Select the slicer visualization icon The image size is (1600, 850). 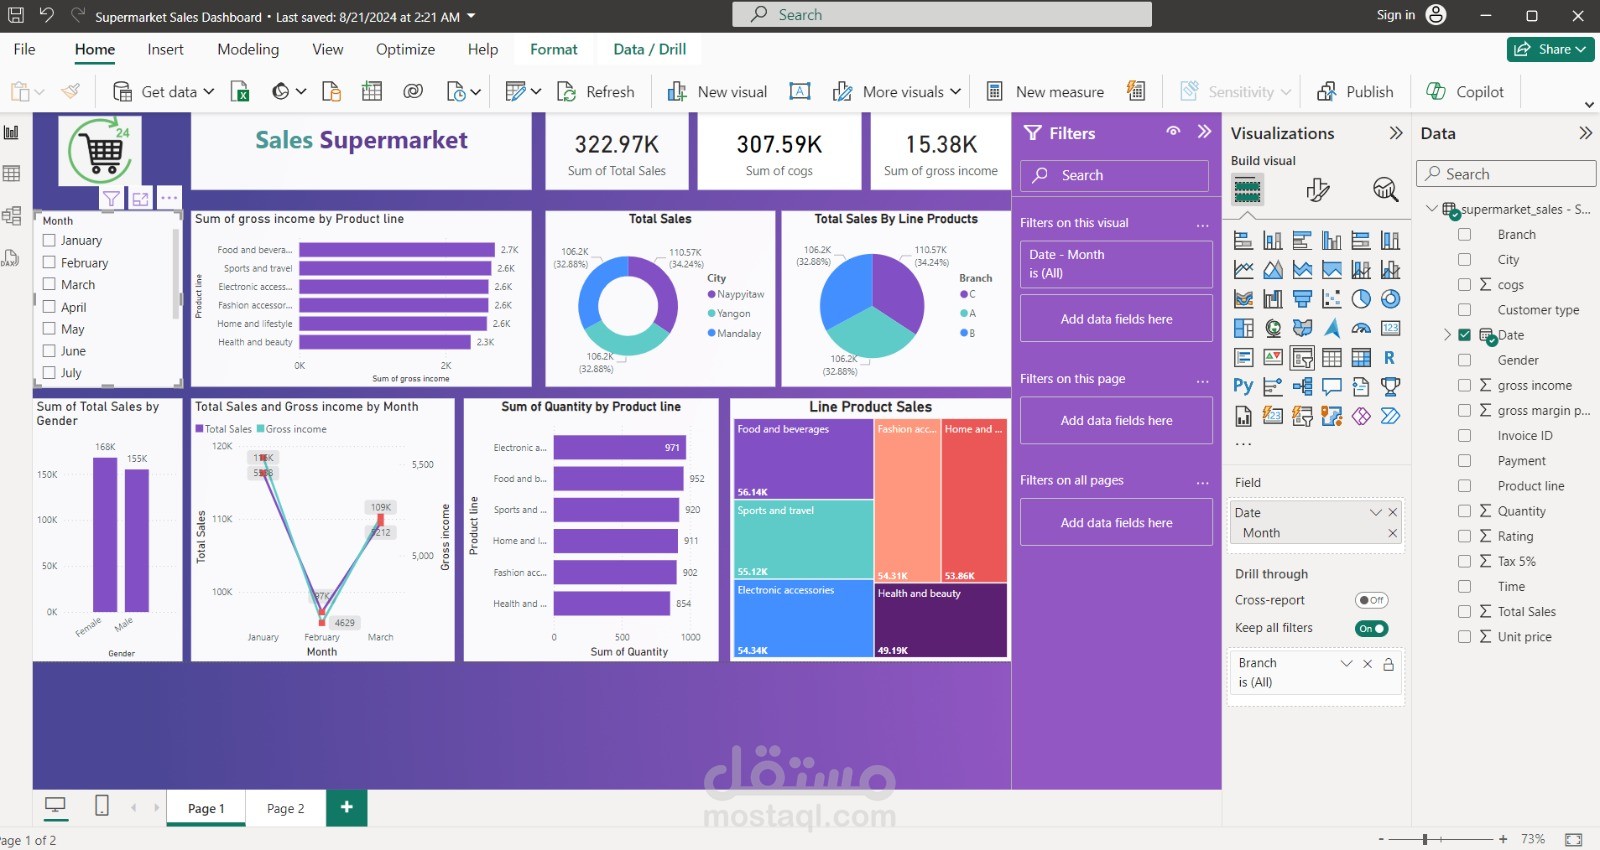point(1302,358)
